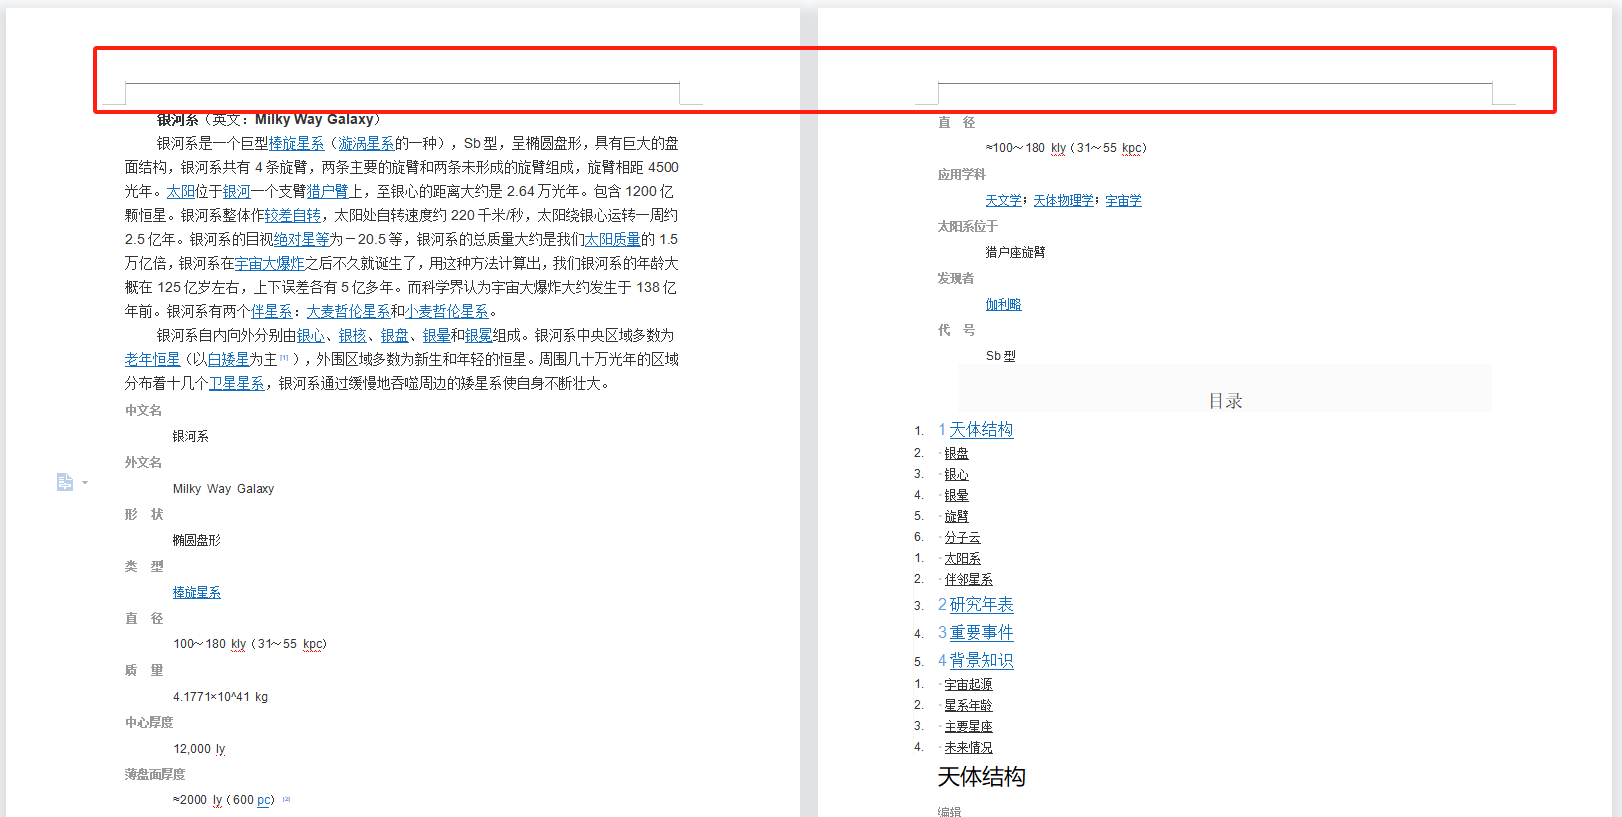This screenshot has height=817, width=1622.
Task: Open the 棒旋星系 link in the first paragraph
Action: tap(296, 143)
